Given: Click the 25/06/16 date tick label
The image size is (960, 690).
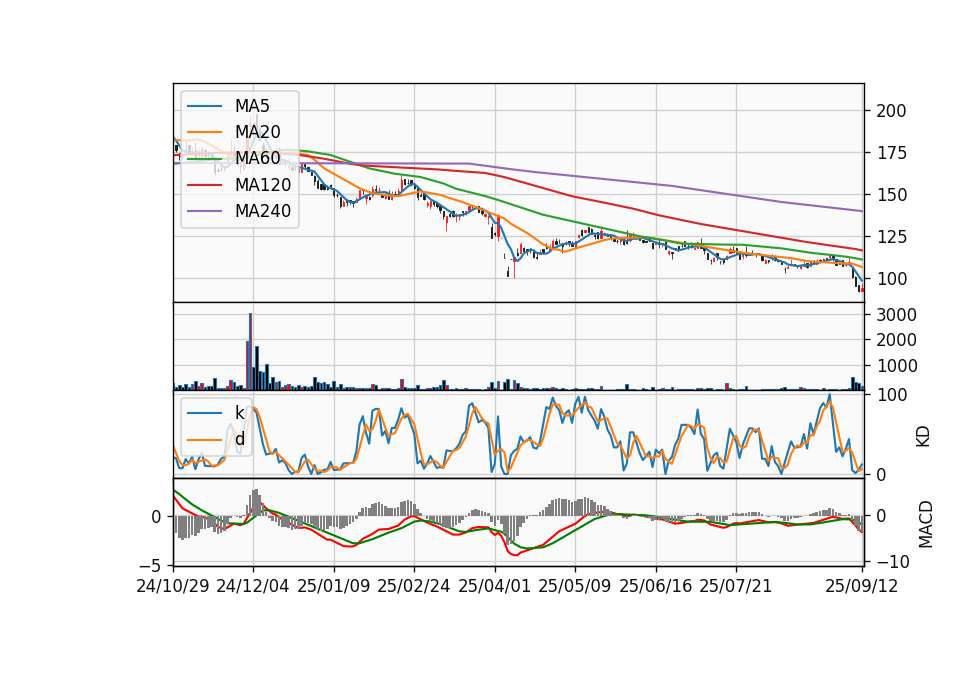Looking at the screenshot, I should point(656,587).
